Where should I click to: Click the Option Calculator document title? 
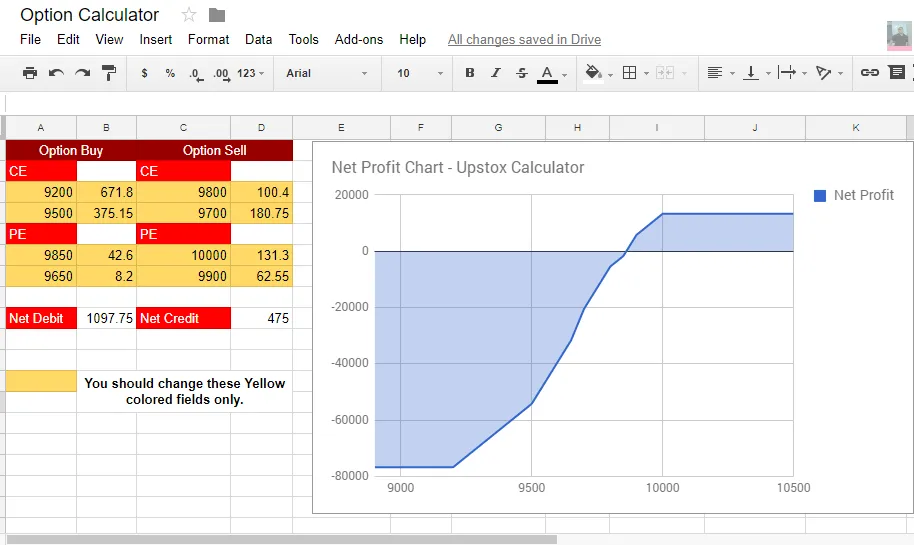[90, 15]
